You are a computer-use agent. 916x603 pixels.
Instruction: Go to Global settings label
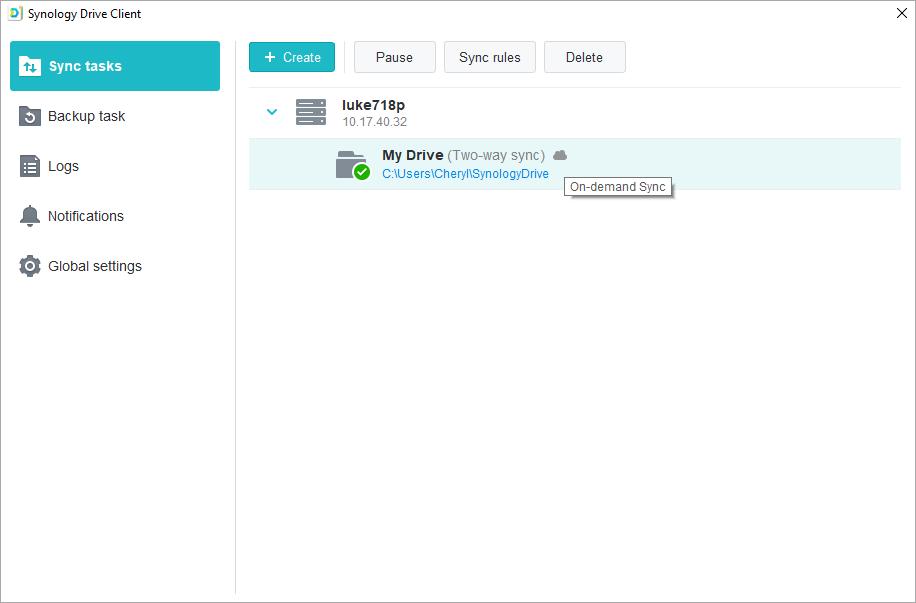pos(95,266)
